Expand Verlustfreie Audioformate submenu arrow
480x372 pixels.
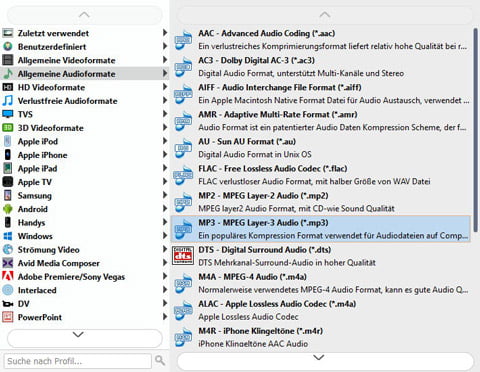coord(165,100)
